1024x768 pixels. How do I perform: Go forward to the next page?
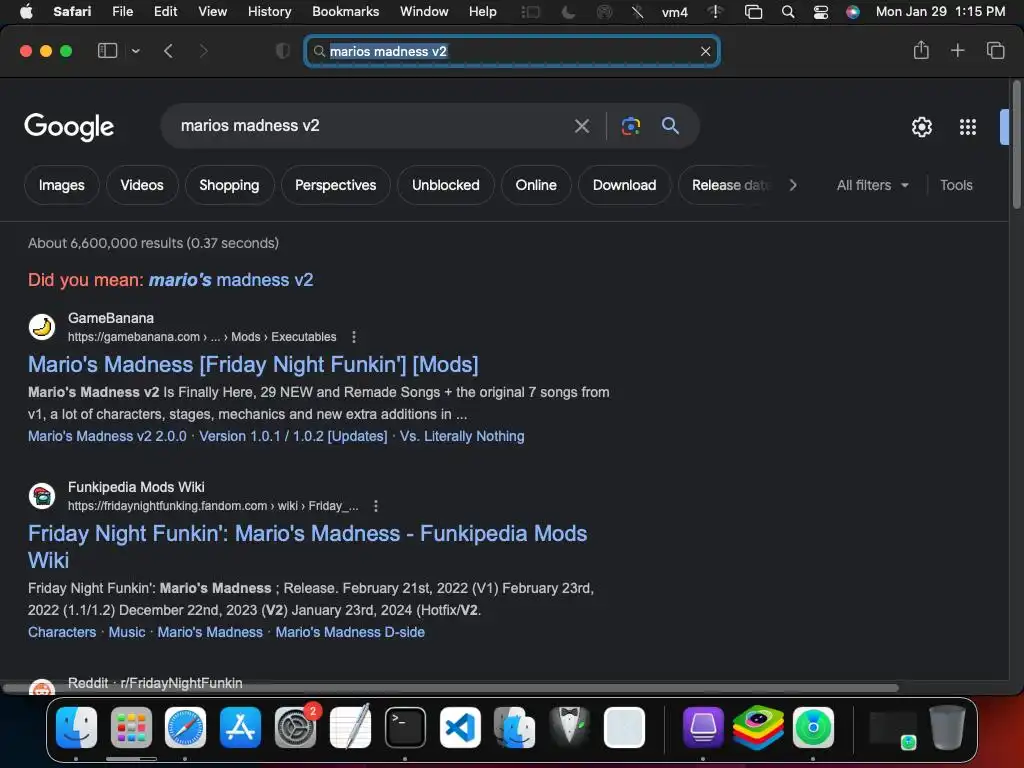click(x=204, y=51)
